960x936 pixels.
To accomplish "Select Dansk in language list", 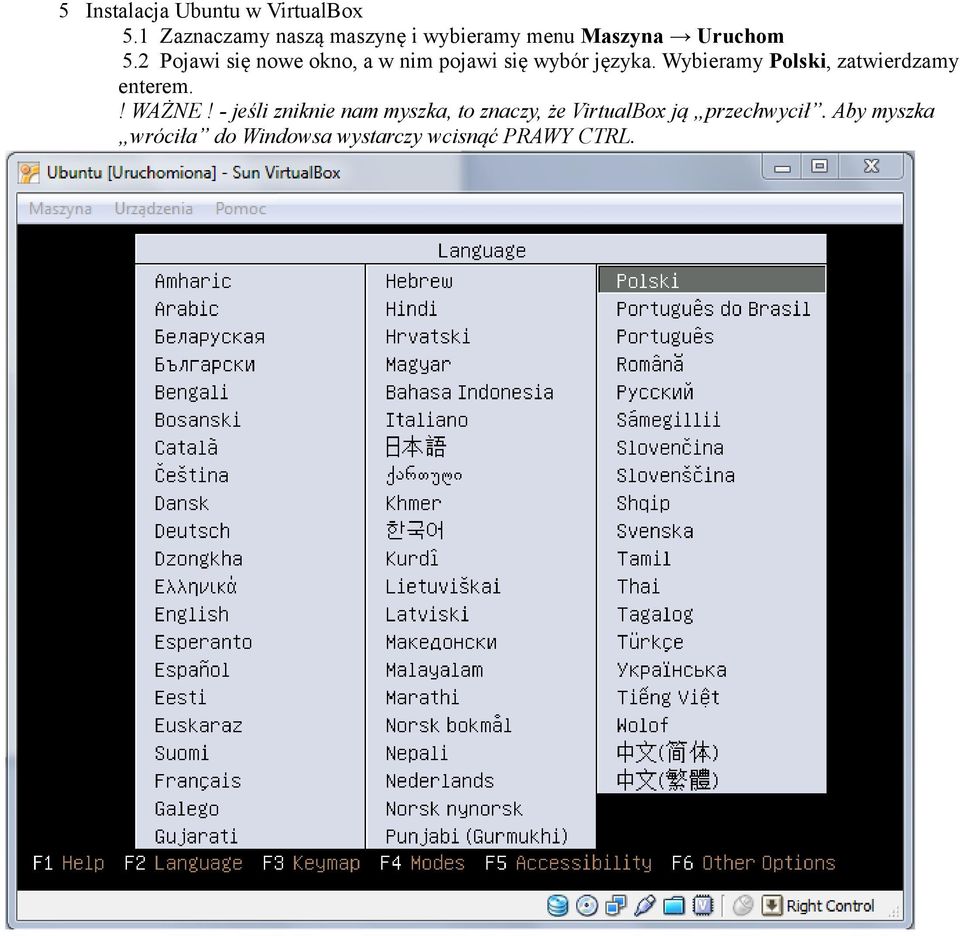I will [x=181, y=503].
